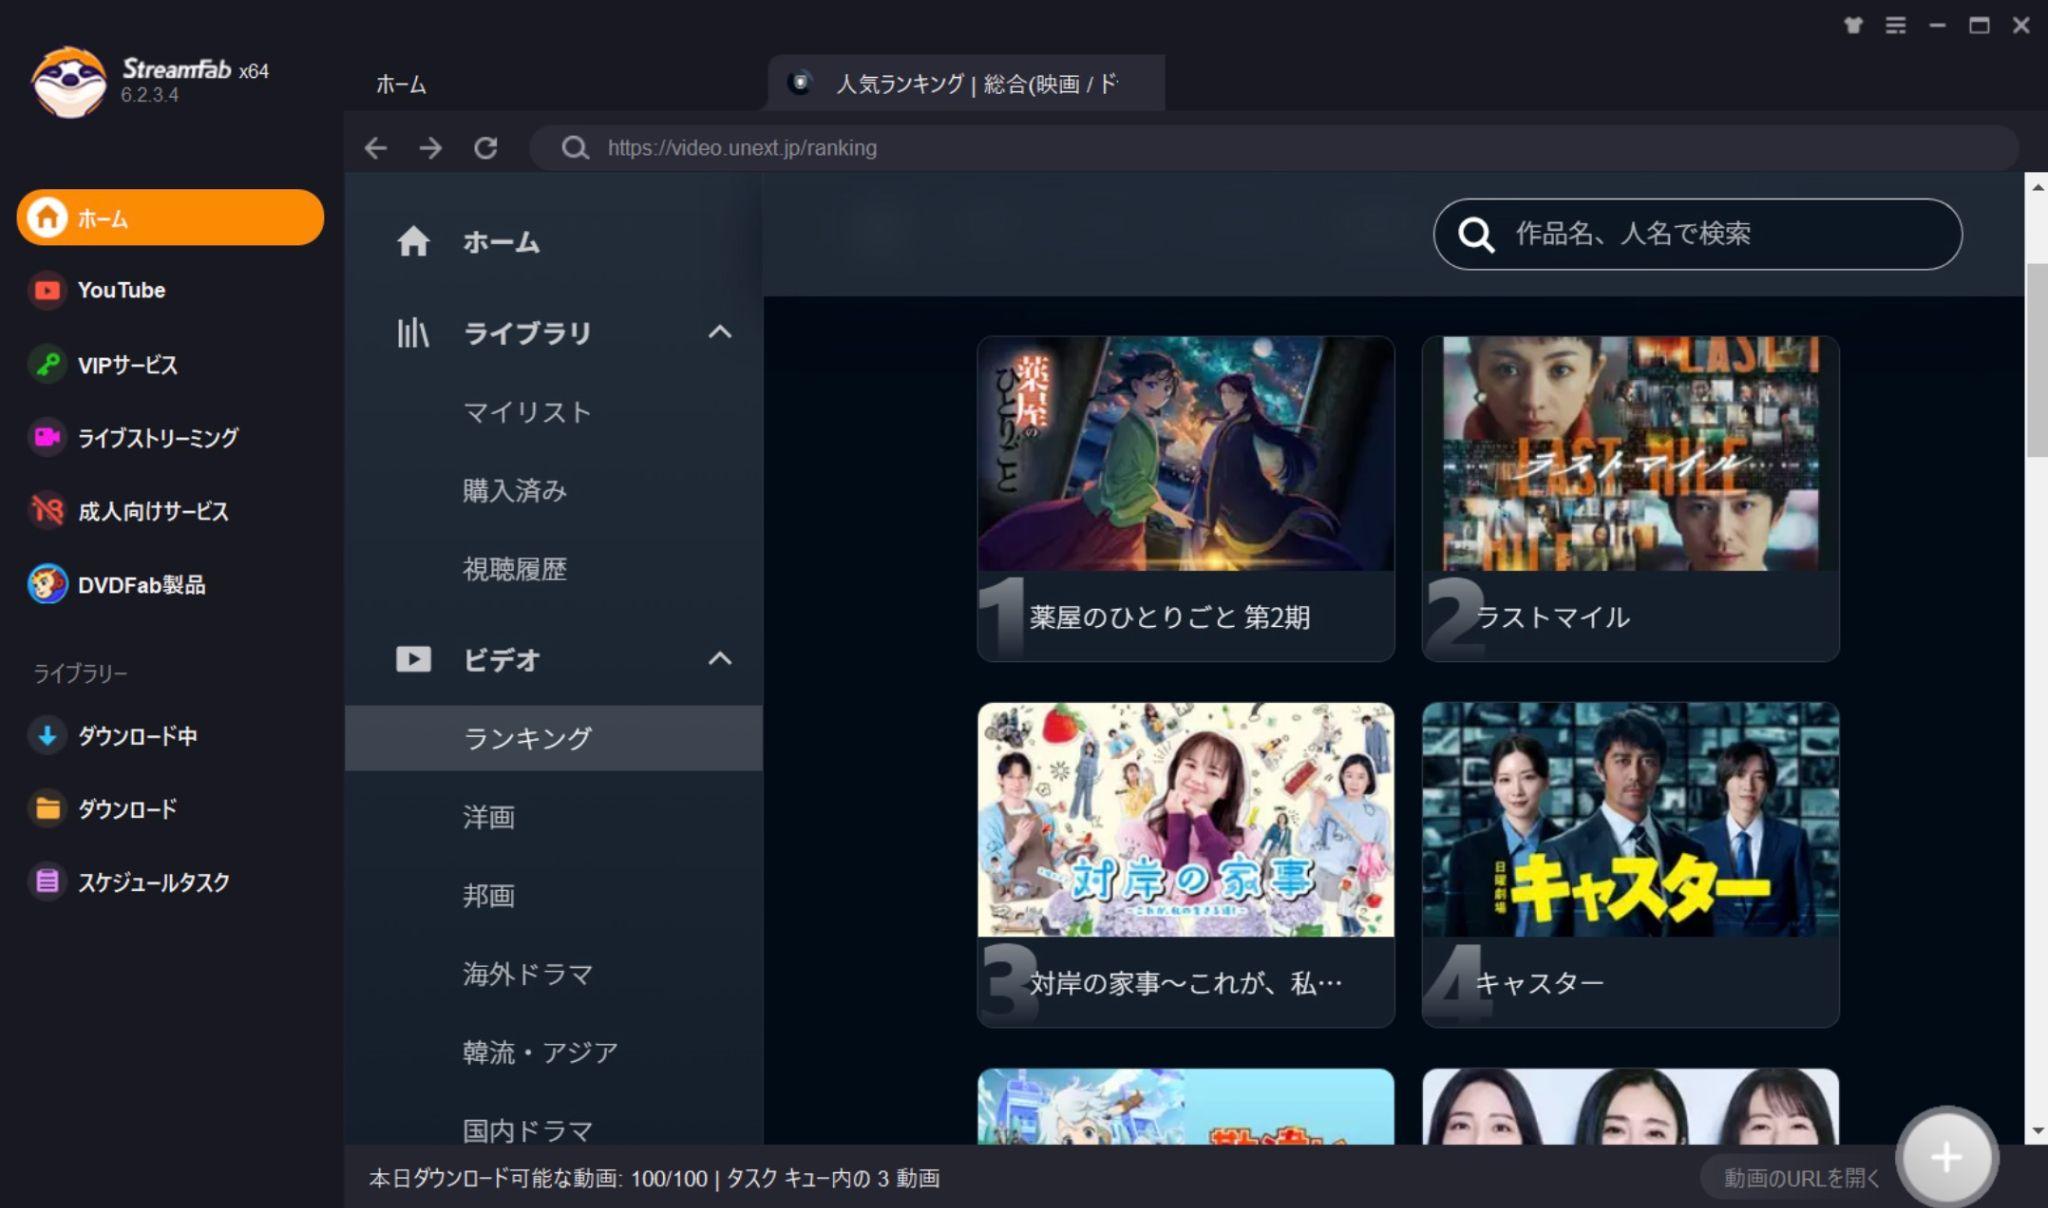Viewport: 2048px width, 1208px height.
Task: Open the hamburger menu in title bar
Action: (x=1895, y=26)
